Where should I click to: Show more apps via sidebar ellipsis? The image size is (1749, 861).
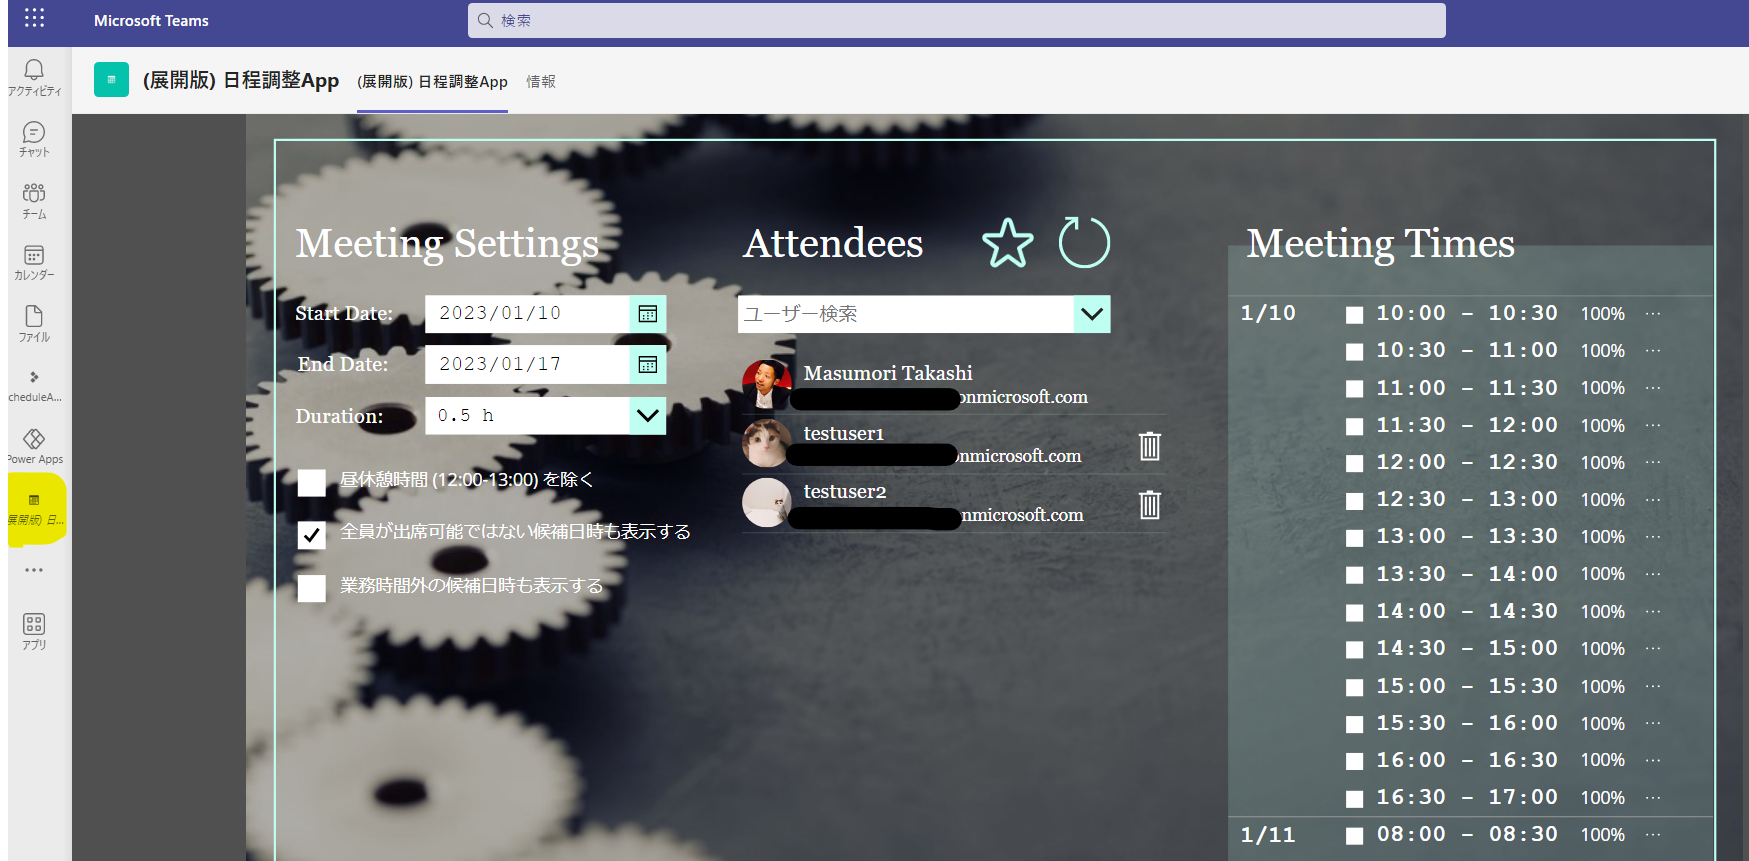[34, 570]
